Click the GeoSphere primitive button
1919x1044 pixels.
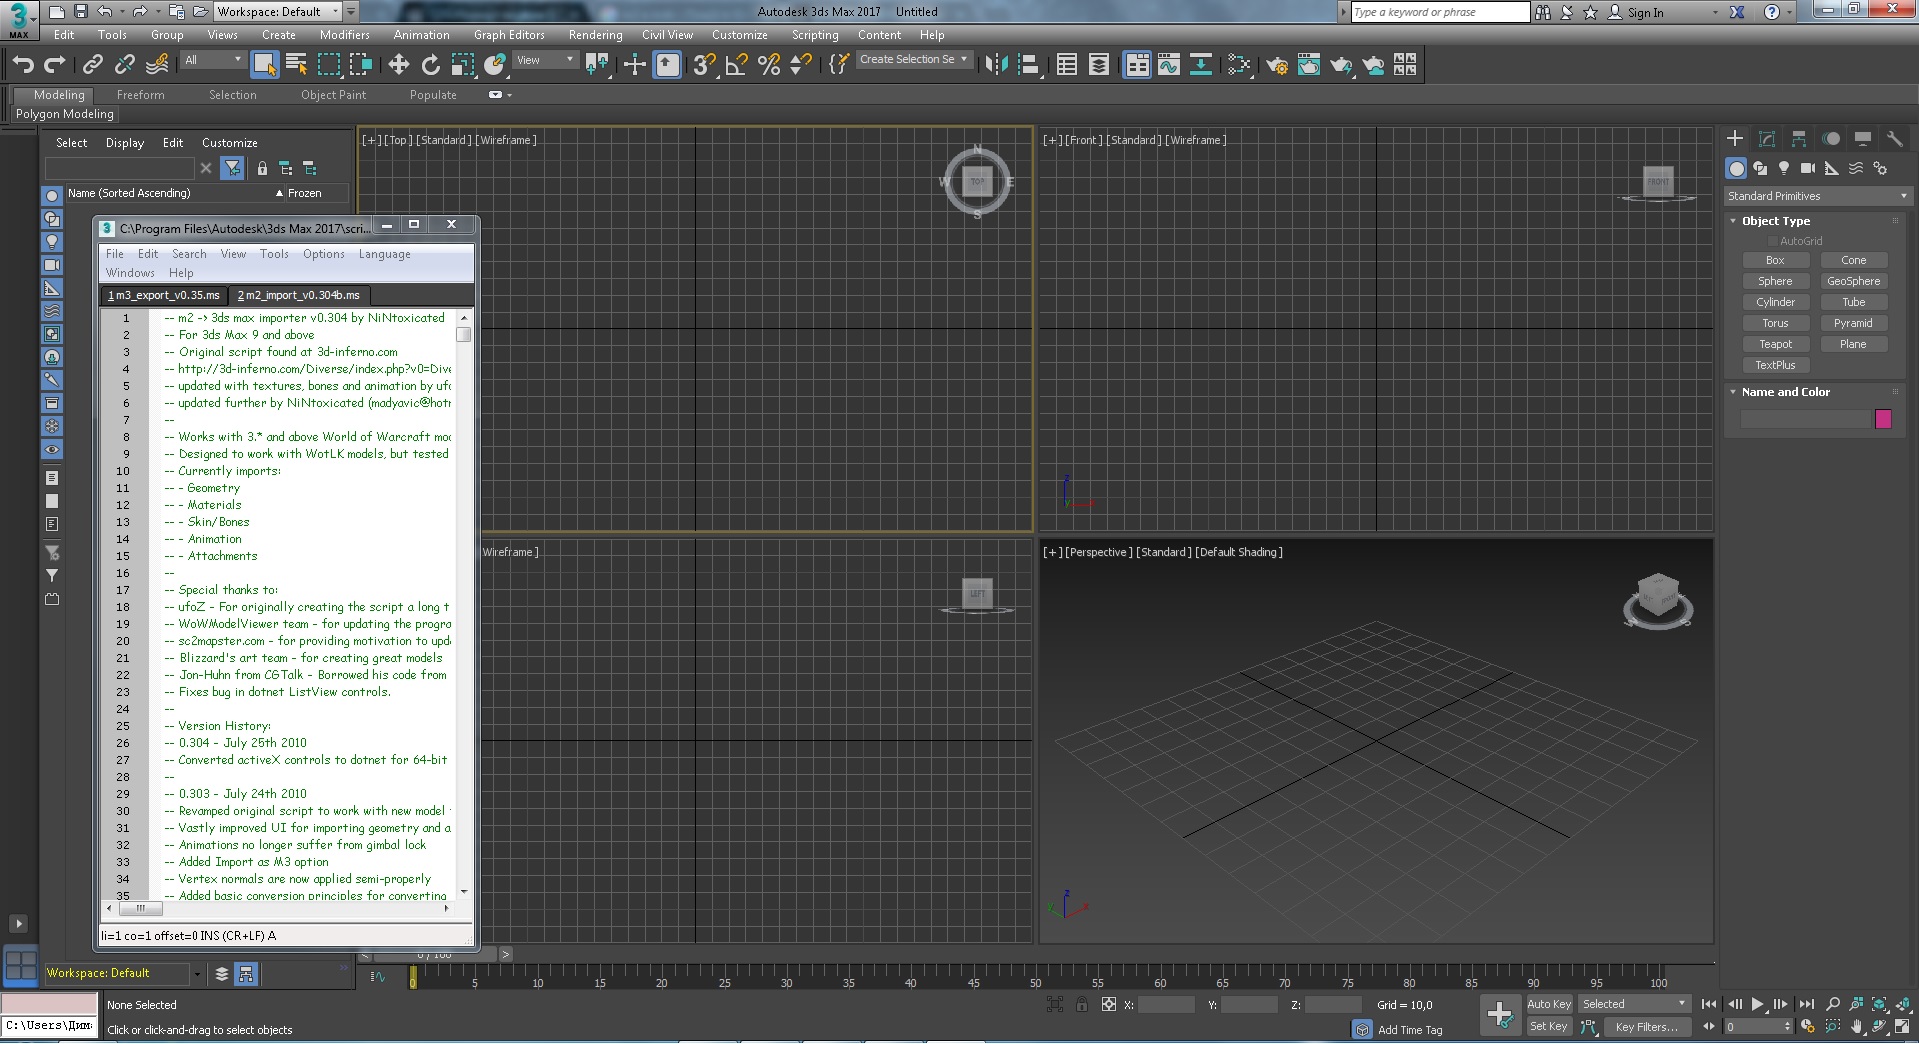click(x=1853, y=281)
